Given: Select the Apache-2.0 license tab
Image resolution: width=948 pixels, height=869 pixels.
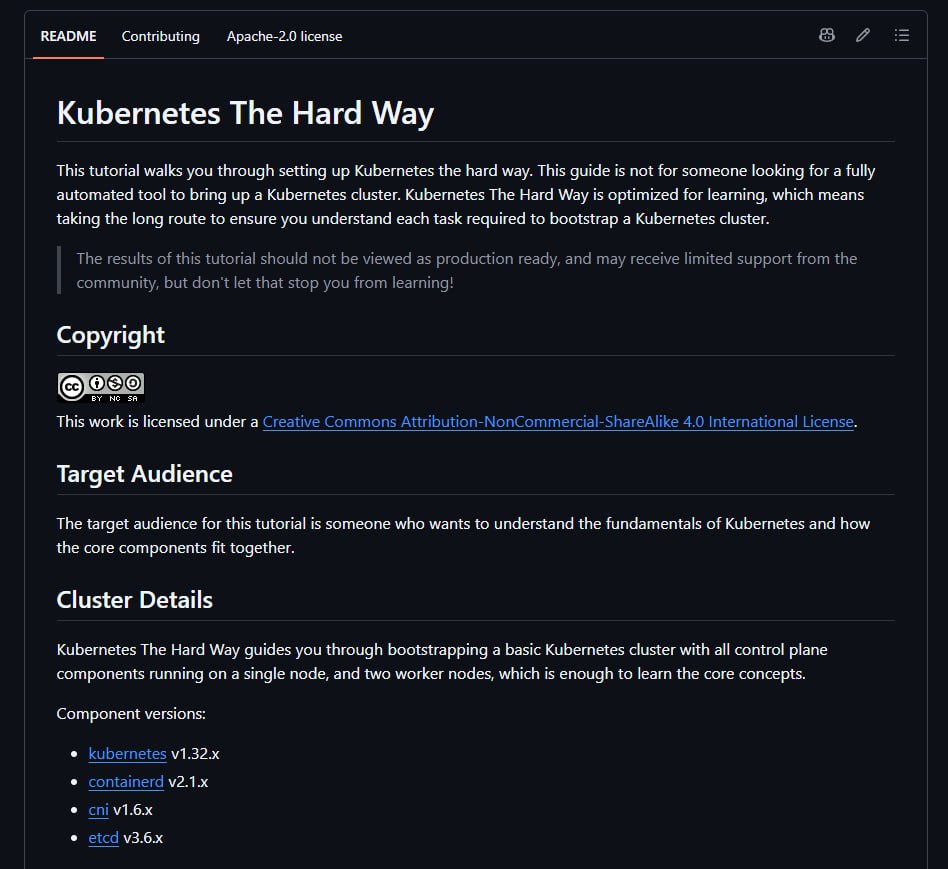Looking at the screenshot, I should pyautogui.click(x=284, y=36).
